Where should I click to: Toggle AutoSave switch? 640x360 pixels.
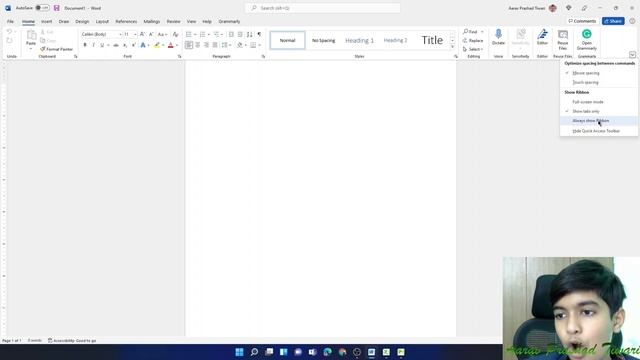(42, 8)
